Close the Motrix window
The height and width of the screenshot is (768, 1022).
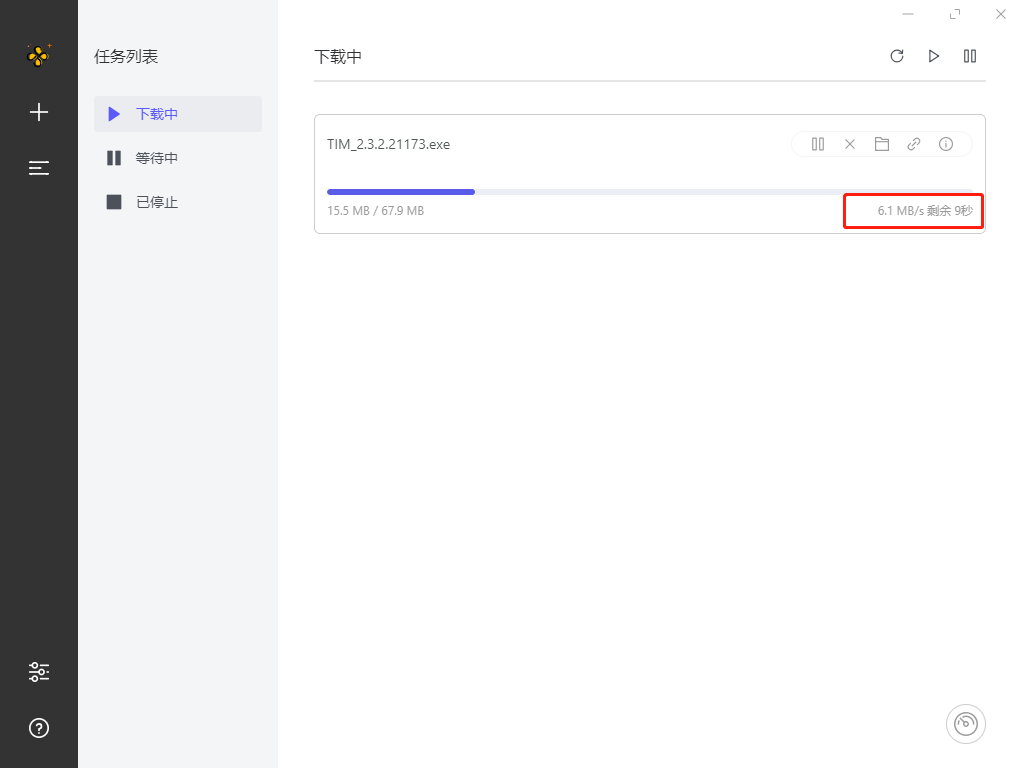pos(1001,14)
